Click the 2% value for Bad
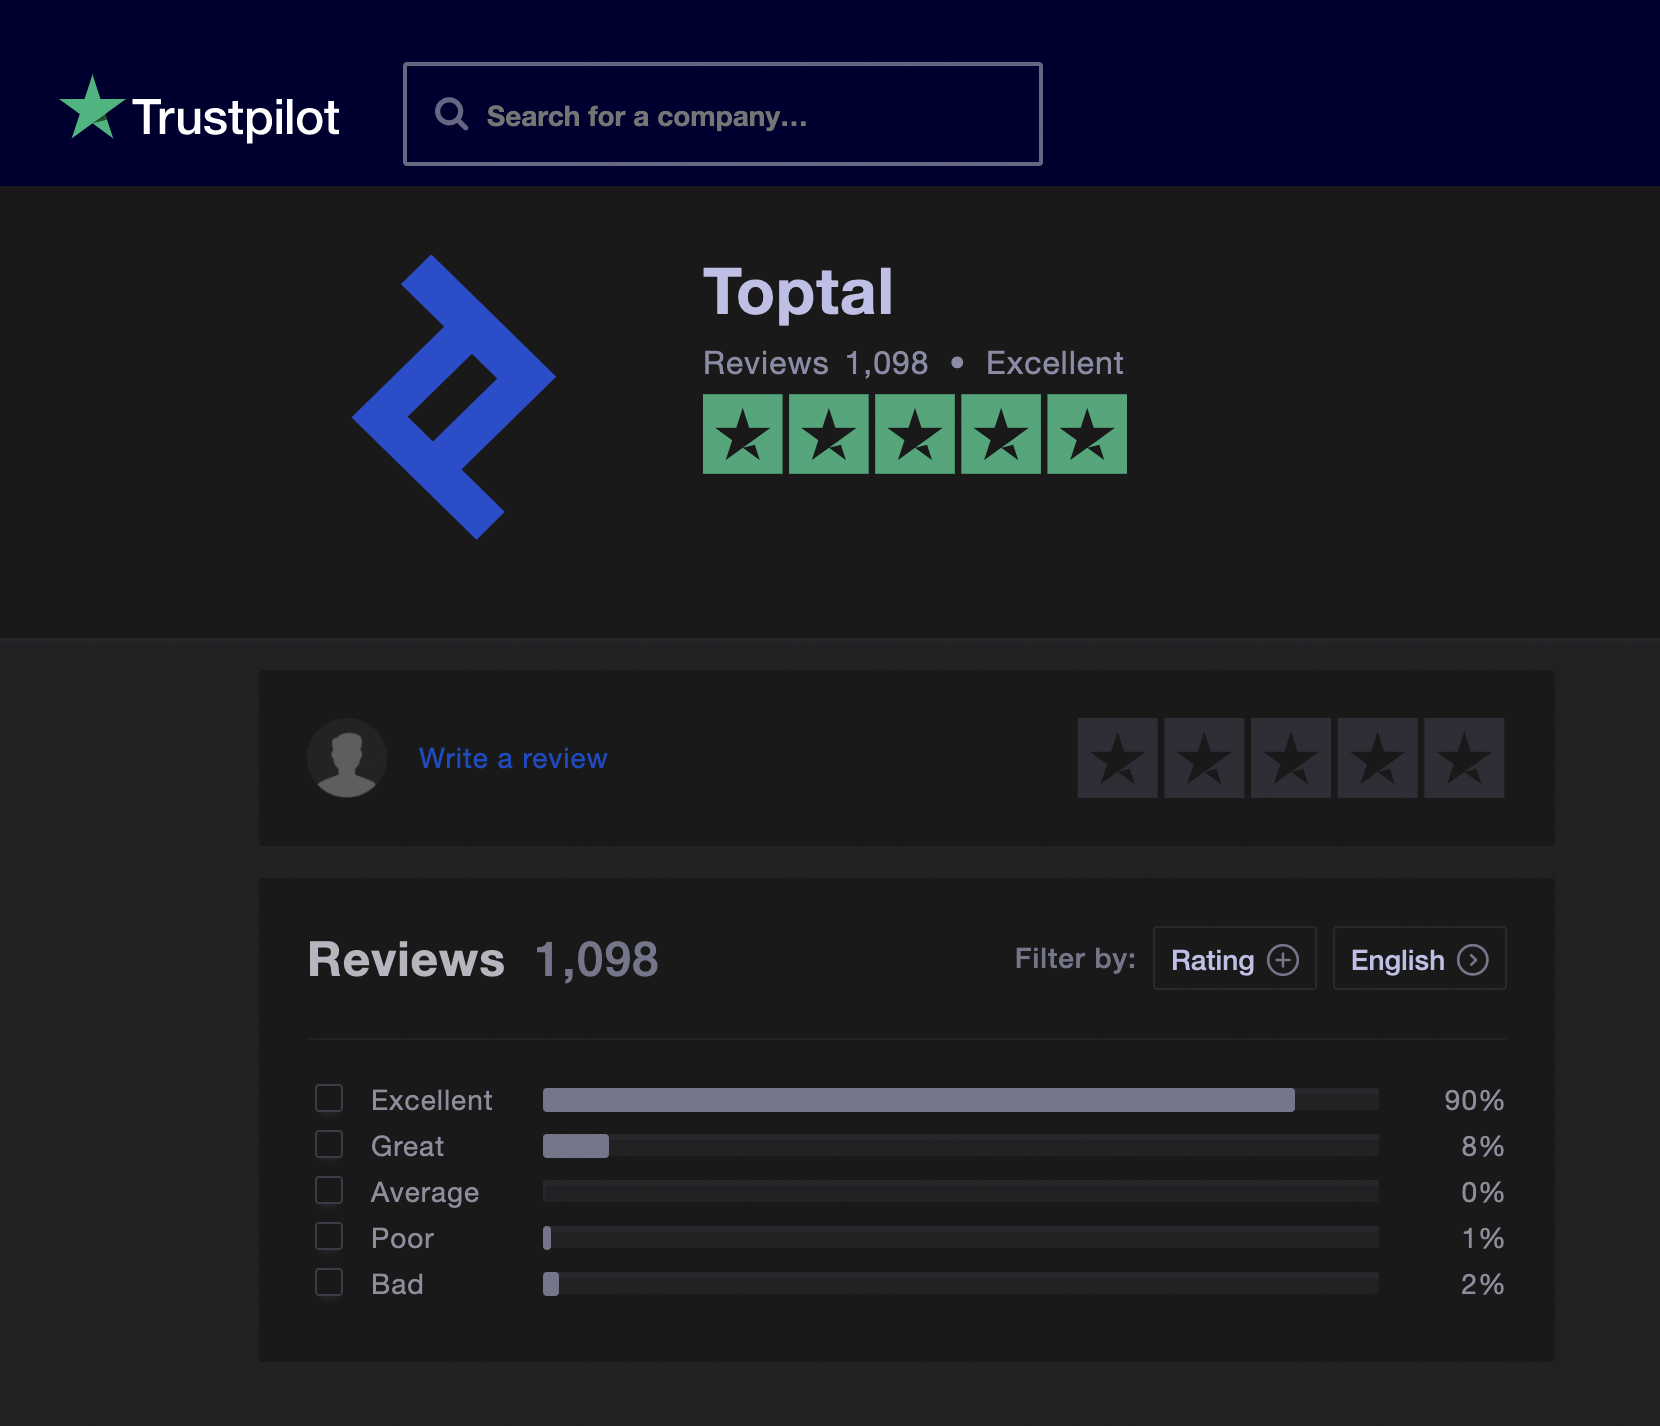1660x1426 pixels. pyautogui.click(x=1483, y=1284)
